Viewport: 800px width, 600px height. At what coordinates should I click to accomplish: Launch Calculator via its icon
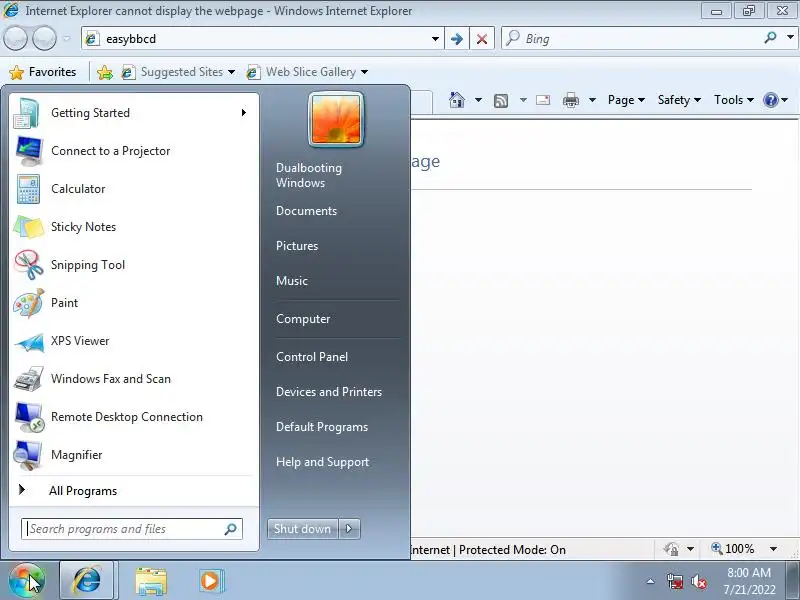(29, 189)
